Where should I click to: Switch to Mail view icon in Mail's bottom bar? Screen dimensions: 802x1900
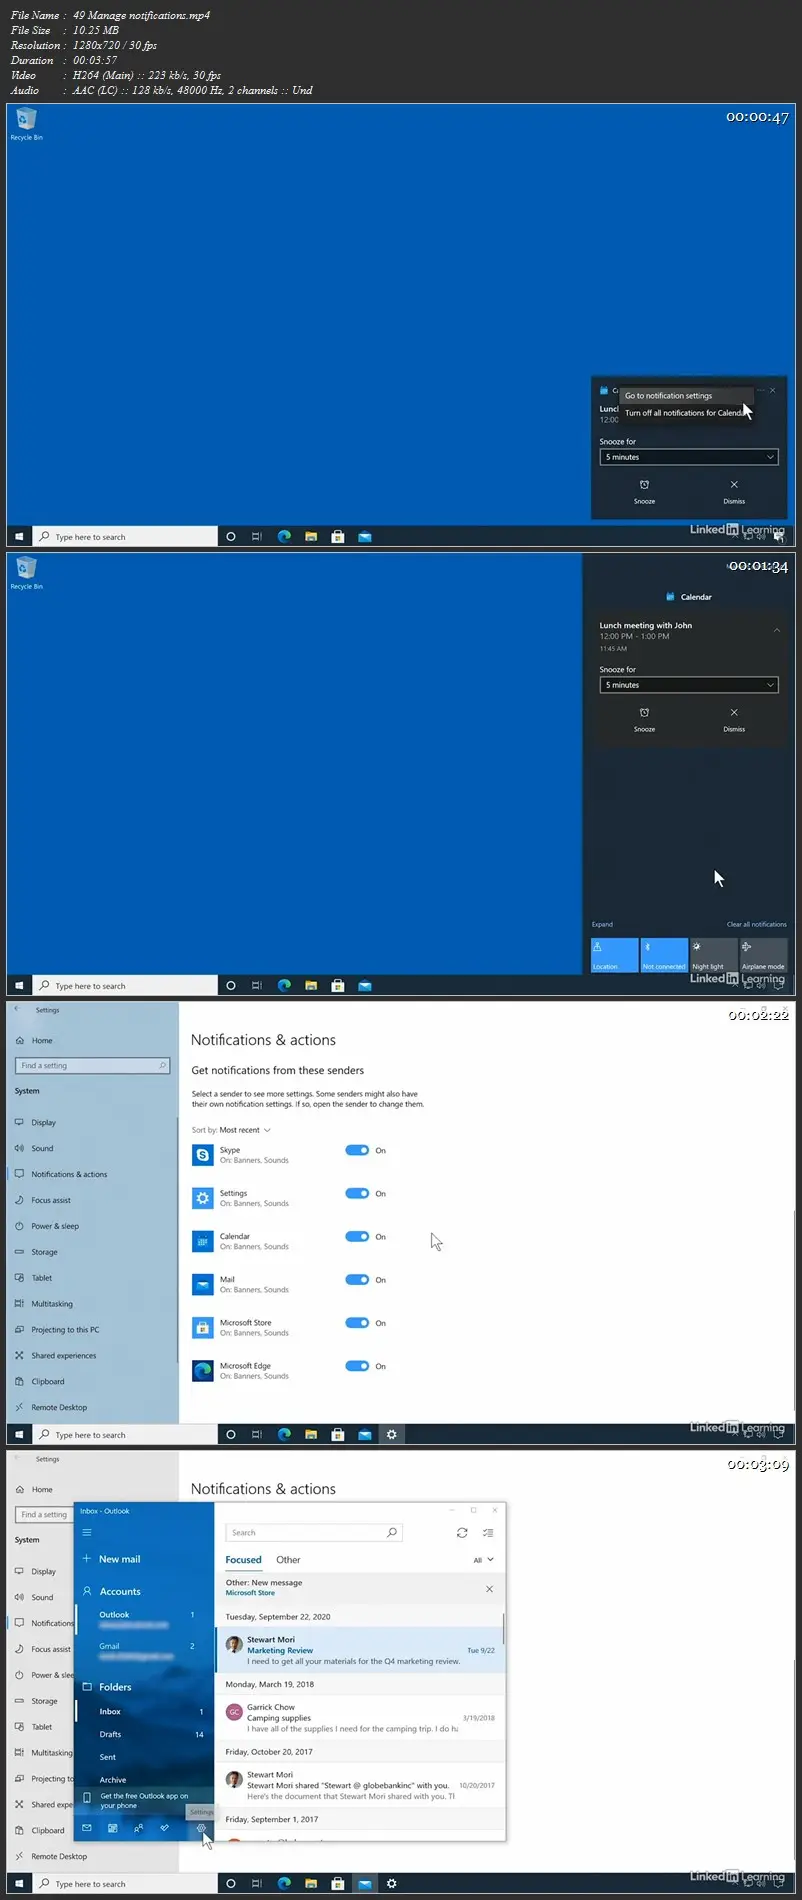pyautogui.click(x=87, y=1828)
